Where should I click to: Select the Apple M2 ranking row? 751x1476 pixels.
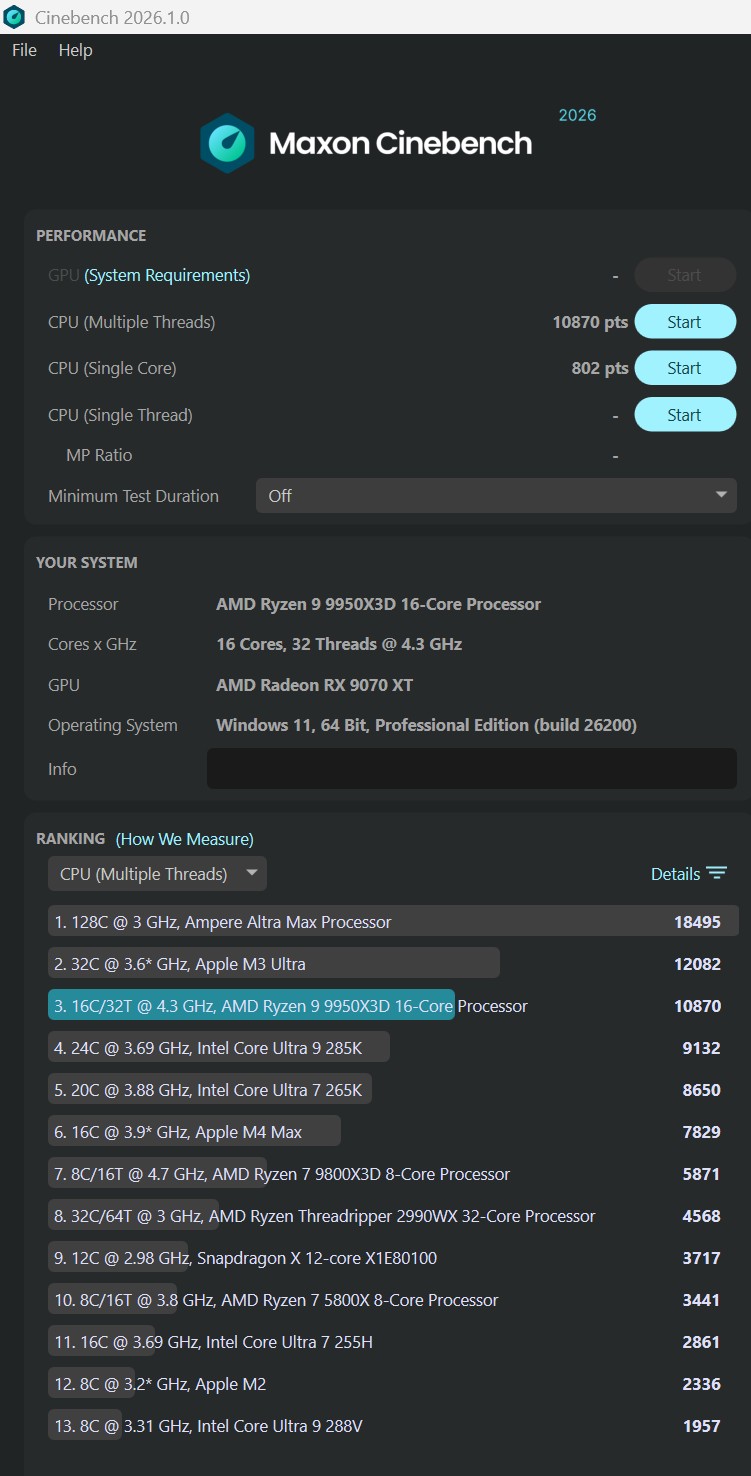tap(393, 1384)
